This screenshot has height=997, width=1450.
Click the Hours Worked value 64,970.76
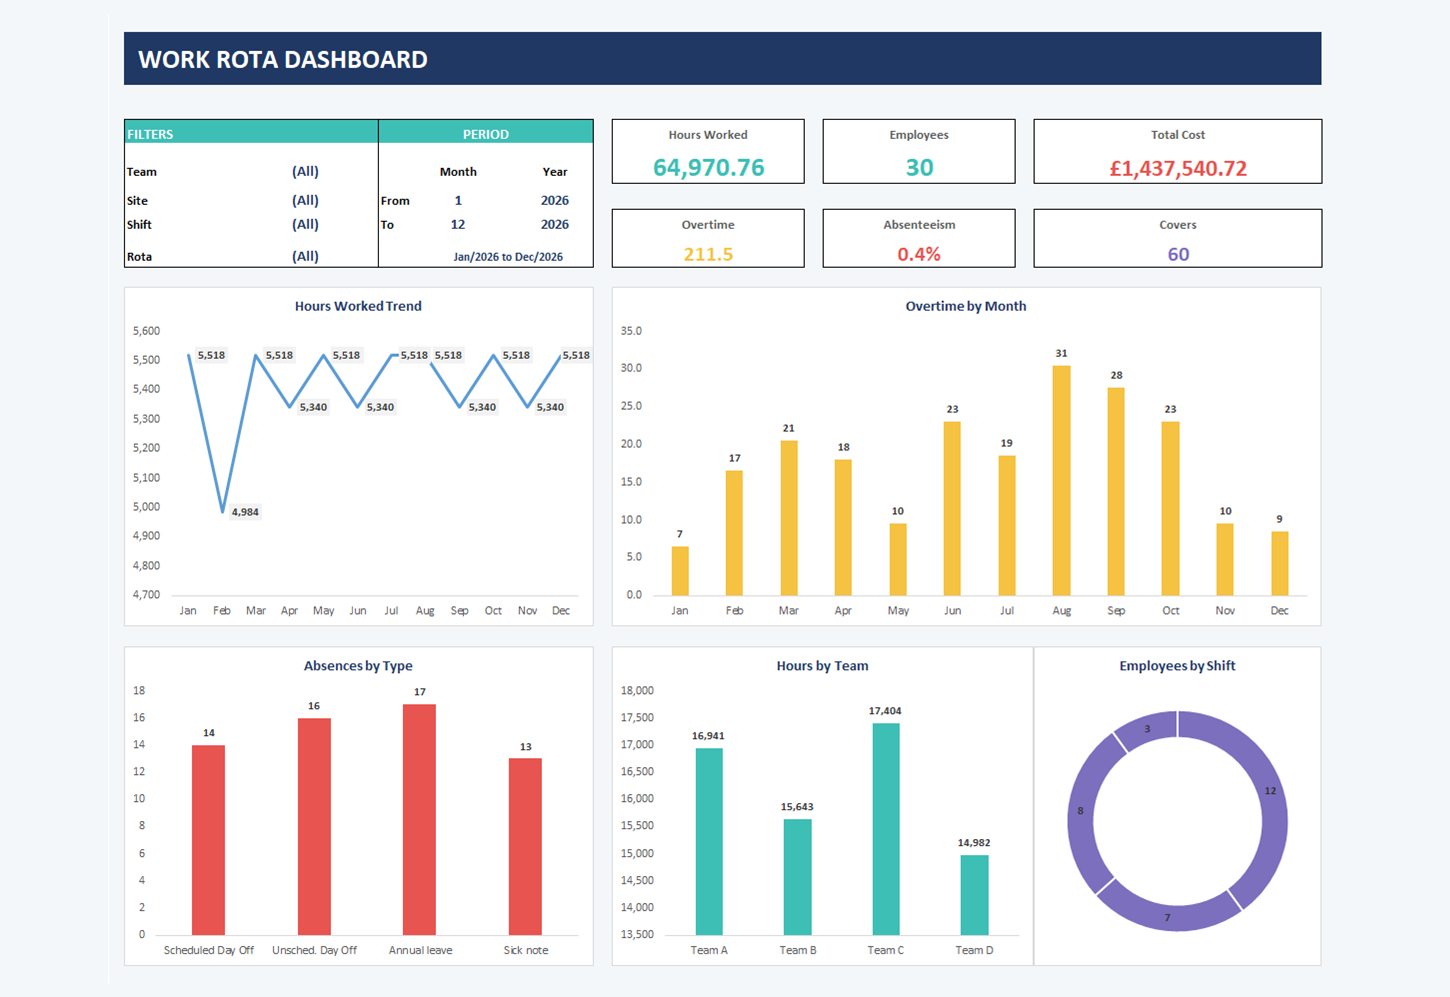(708, 167)
